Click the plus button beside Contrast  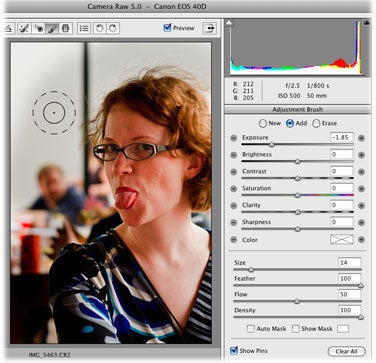point(361,172)
